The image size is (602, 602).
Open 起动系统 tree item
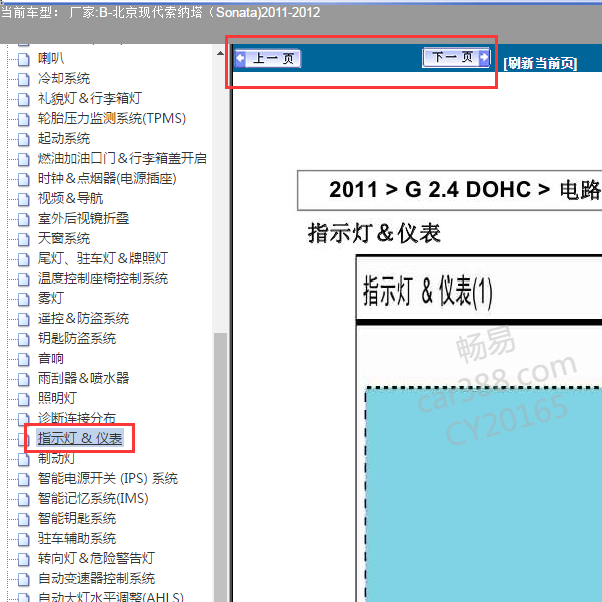tap(64, 138)
